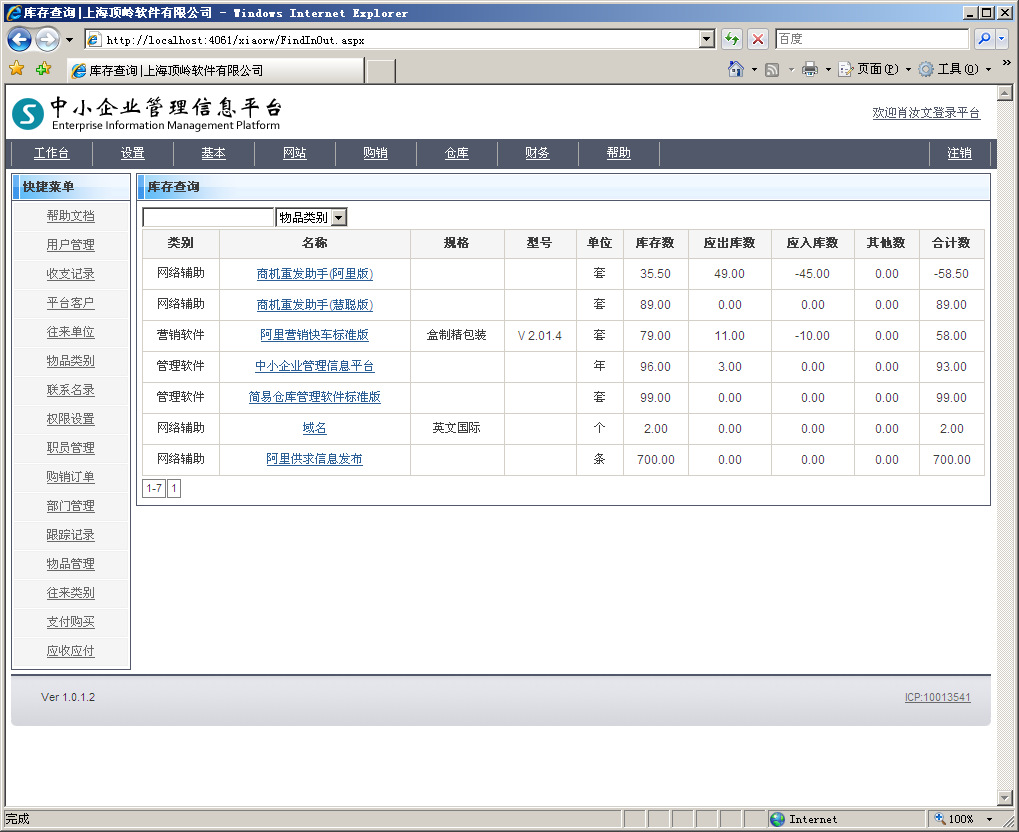Expand the 物品类别 category dropdown
The height and width of the screenshot is (832, 1019).
(x=339, y=217)
